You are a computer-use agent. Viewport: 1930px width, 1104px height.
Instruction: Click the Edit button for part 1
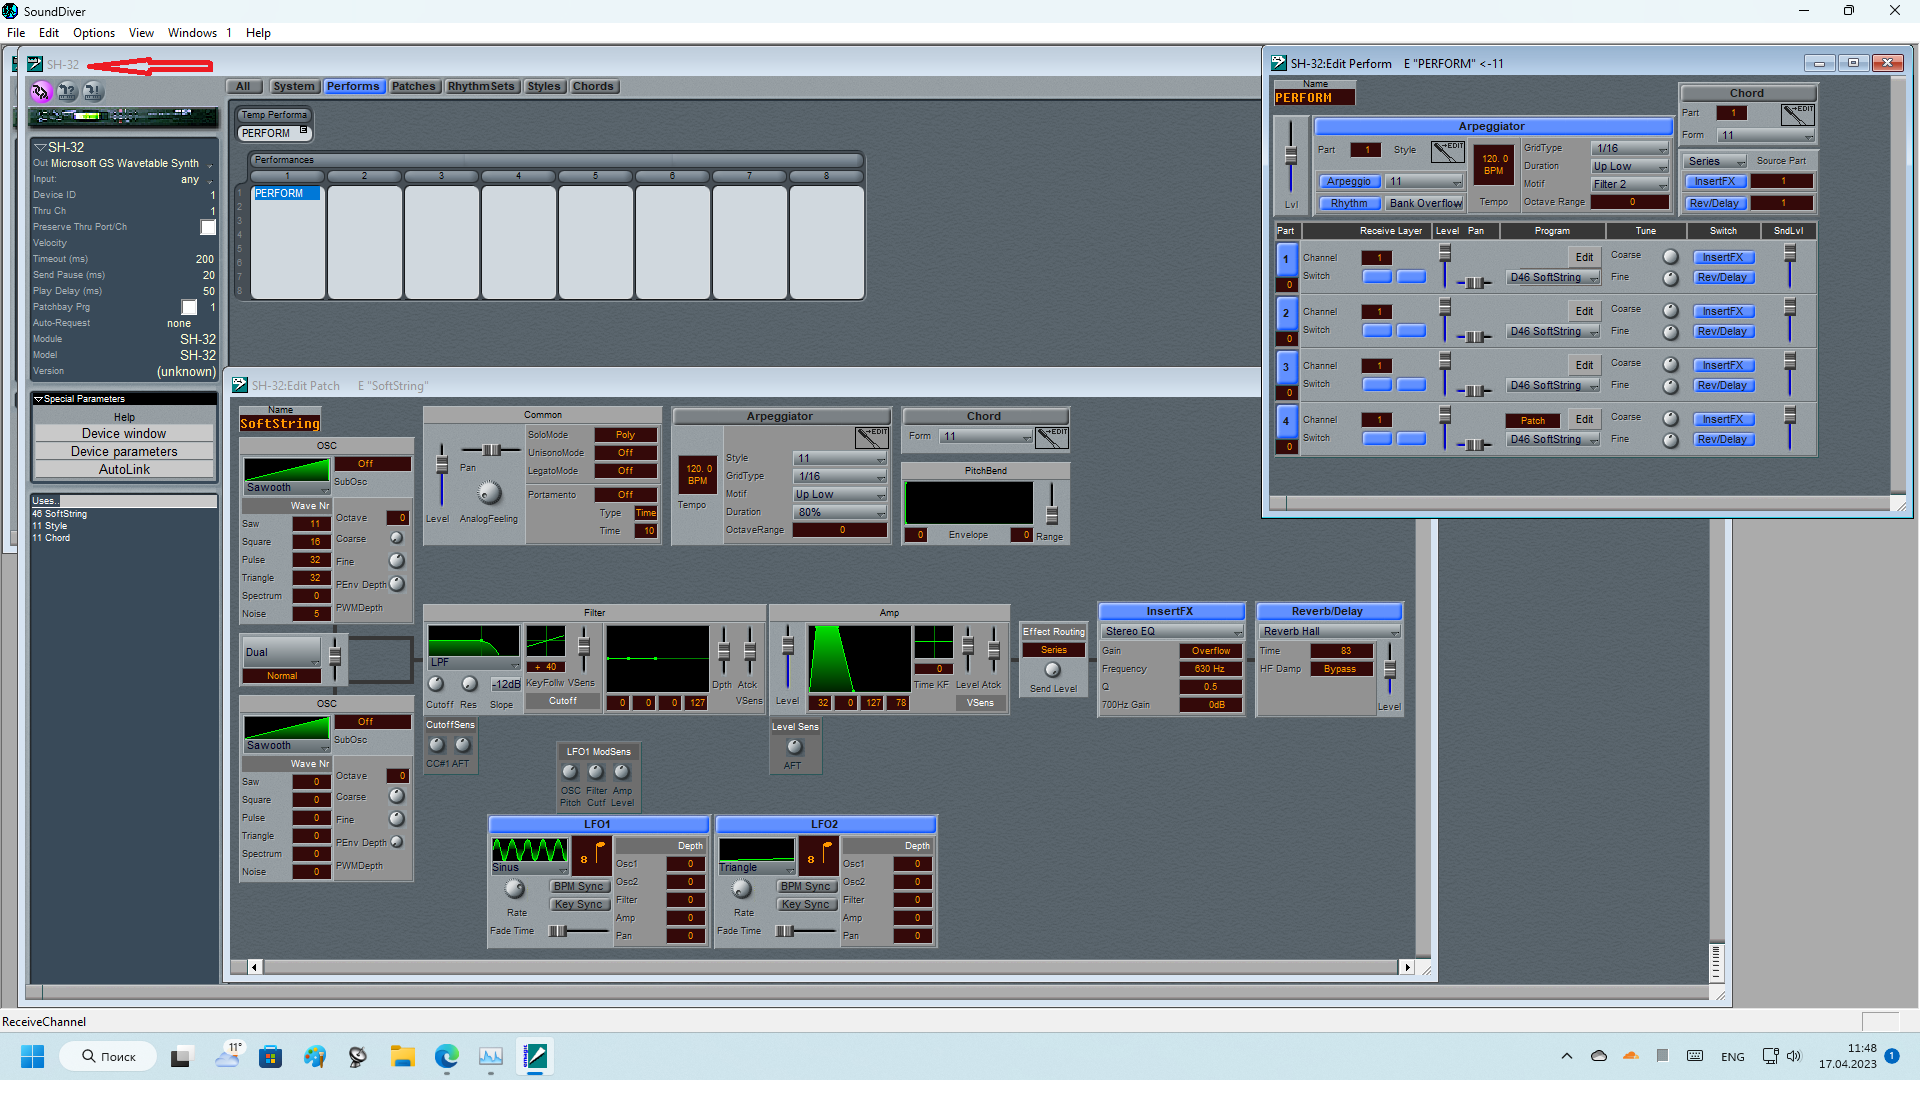1584,258
